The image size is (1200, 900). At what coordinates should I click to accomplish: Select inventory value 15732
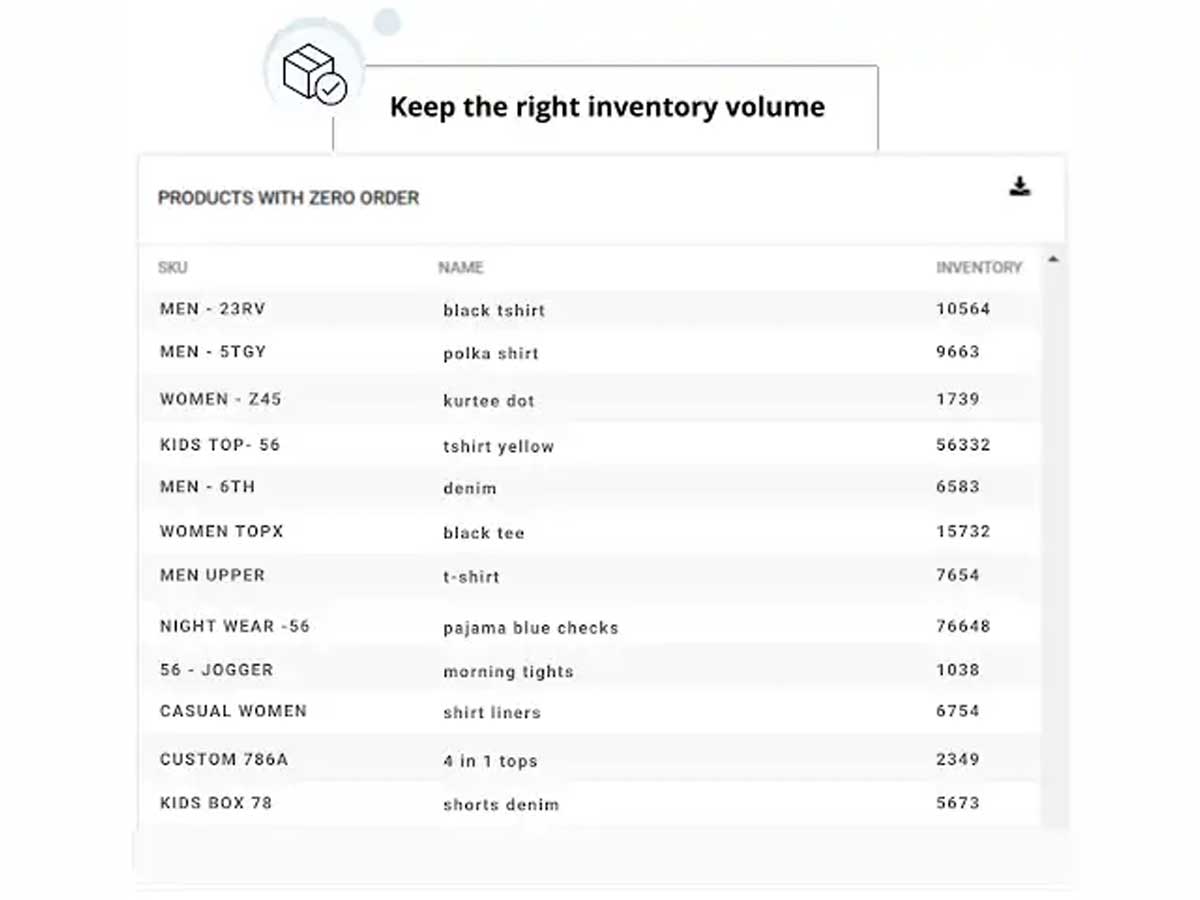pos(963,531)
